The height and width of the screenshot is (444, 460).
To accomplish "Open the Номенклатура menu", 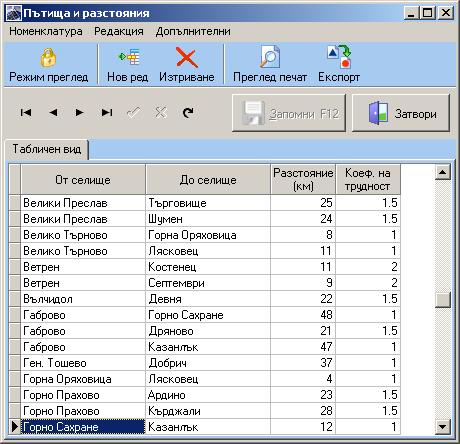I will [46, 31].
